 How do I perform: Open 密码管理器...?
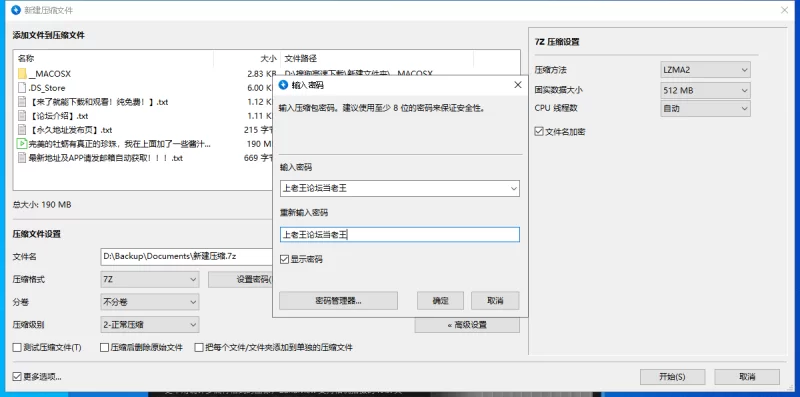[338, 301]
